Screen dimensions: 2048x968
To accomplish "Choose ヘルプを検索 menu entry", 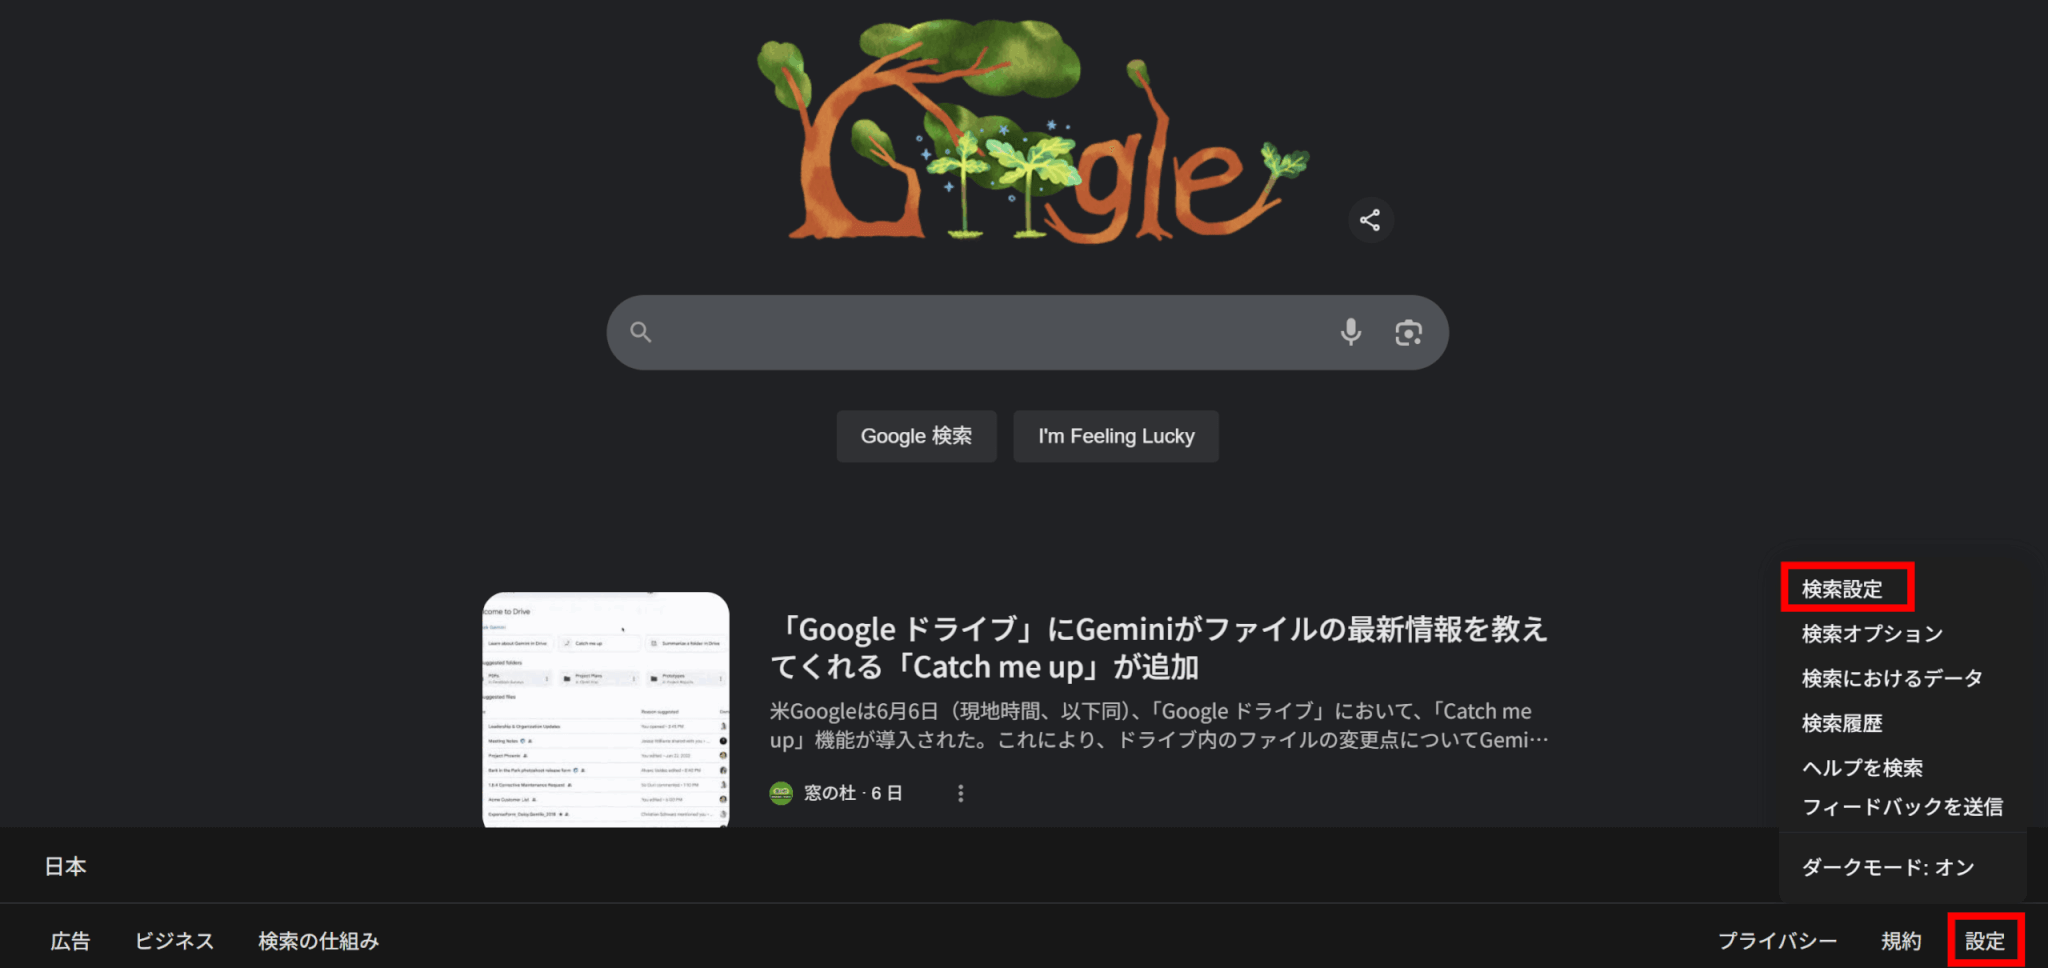I will (1862, 767).
